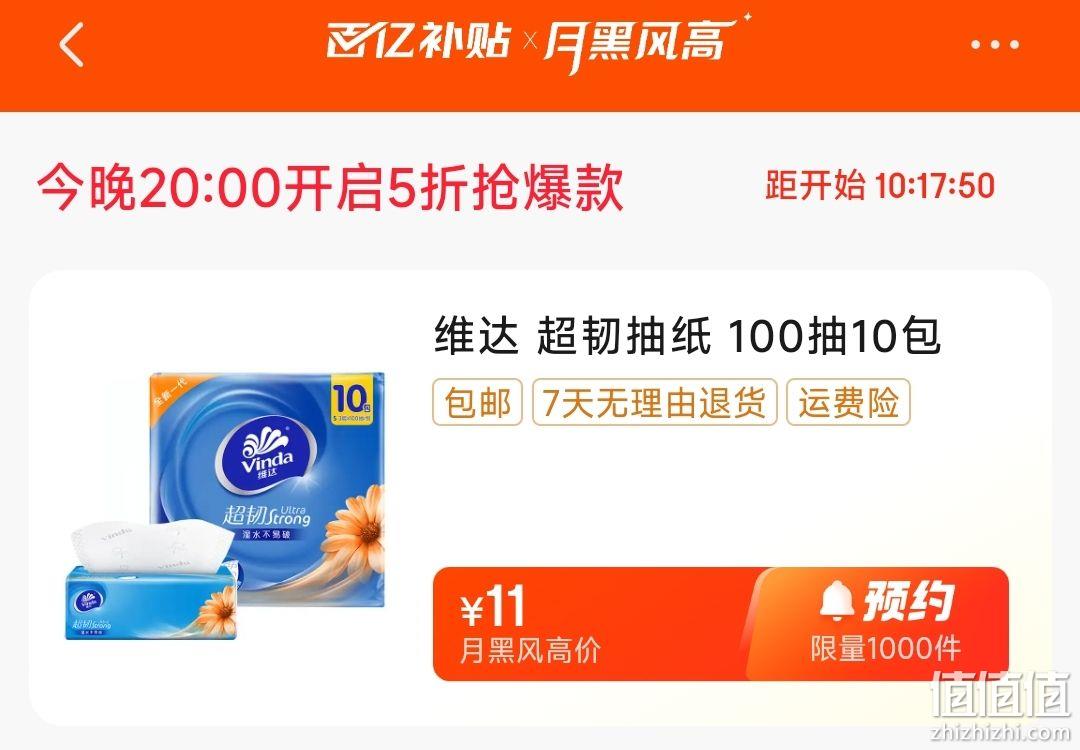This screenshot has height=750, width=1080.
Task: Tap the 今晚20:00开启5折抢爆款 headline
Action: click(331, 187)
